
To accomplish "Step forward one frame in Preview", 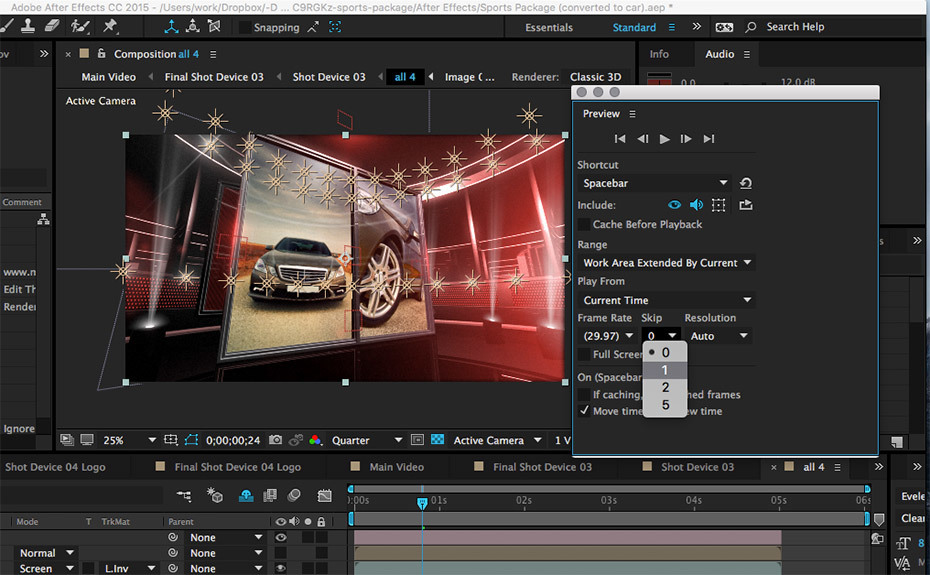I will click(x=686, y=139).
